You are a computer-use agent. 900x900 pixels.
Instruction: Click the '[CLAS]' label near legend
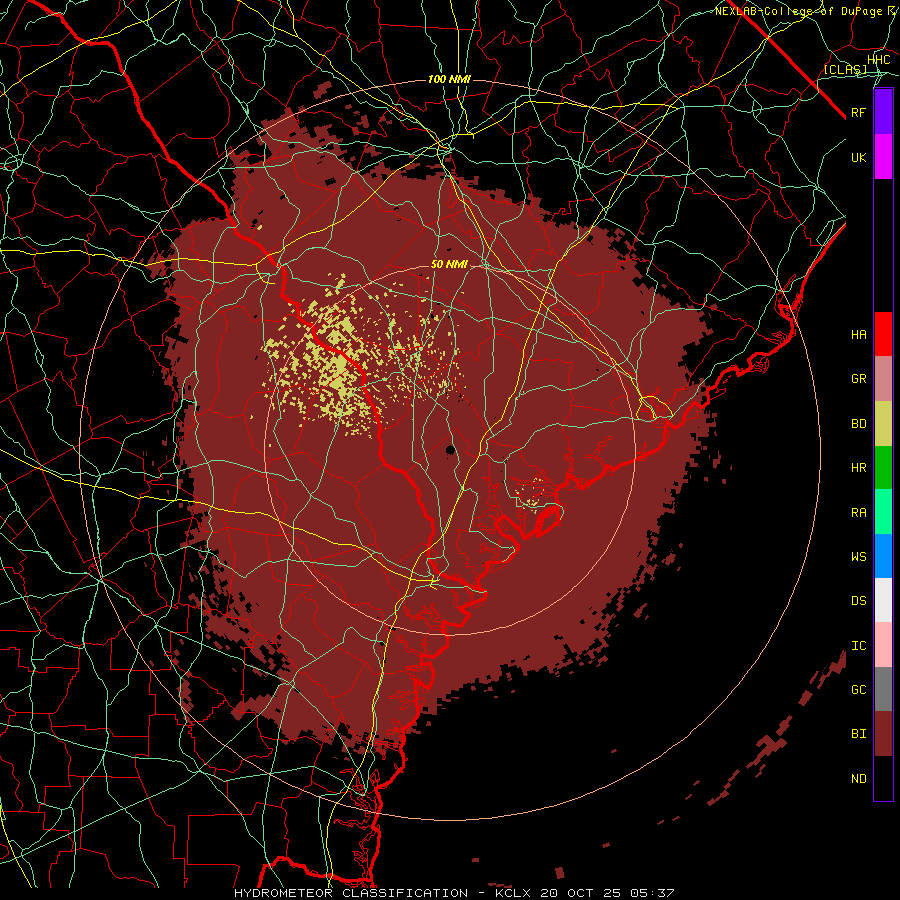point(845,69)
